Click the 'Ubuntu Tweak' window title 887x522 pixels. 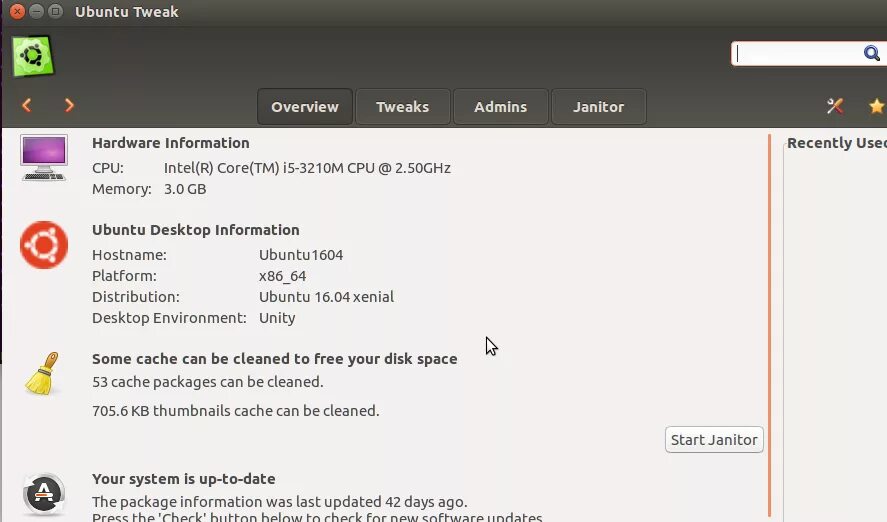(x=127, y=12)
